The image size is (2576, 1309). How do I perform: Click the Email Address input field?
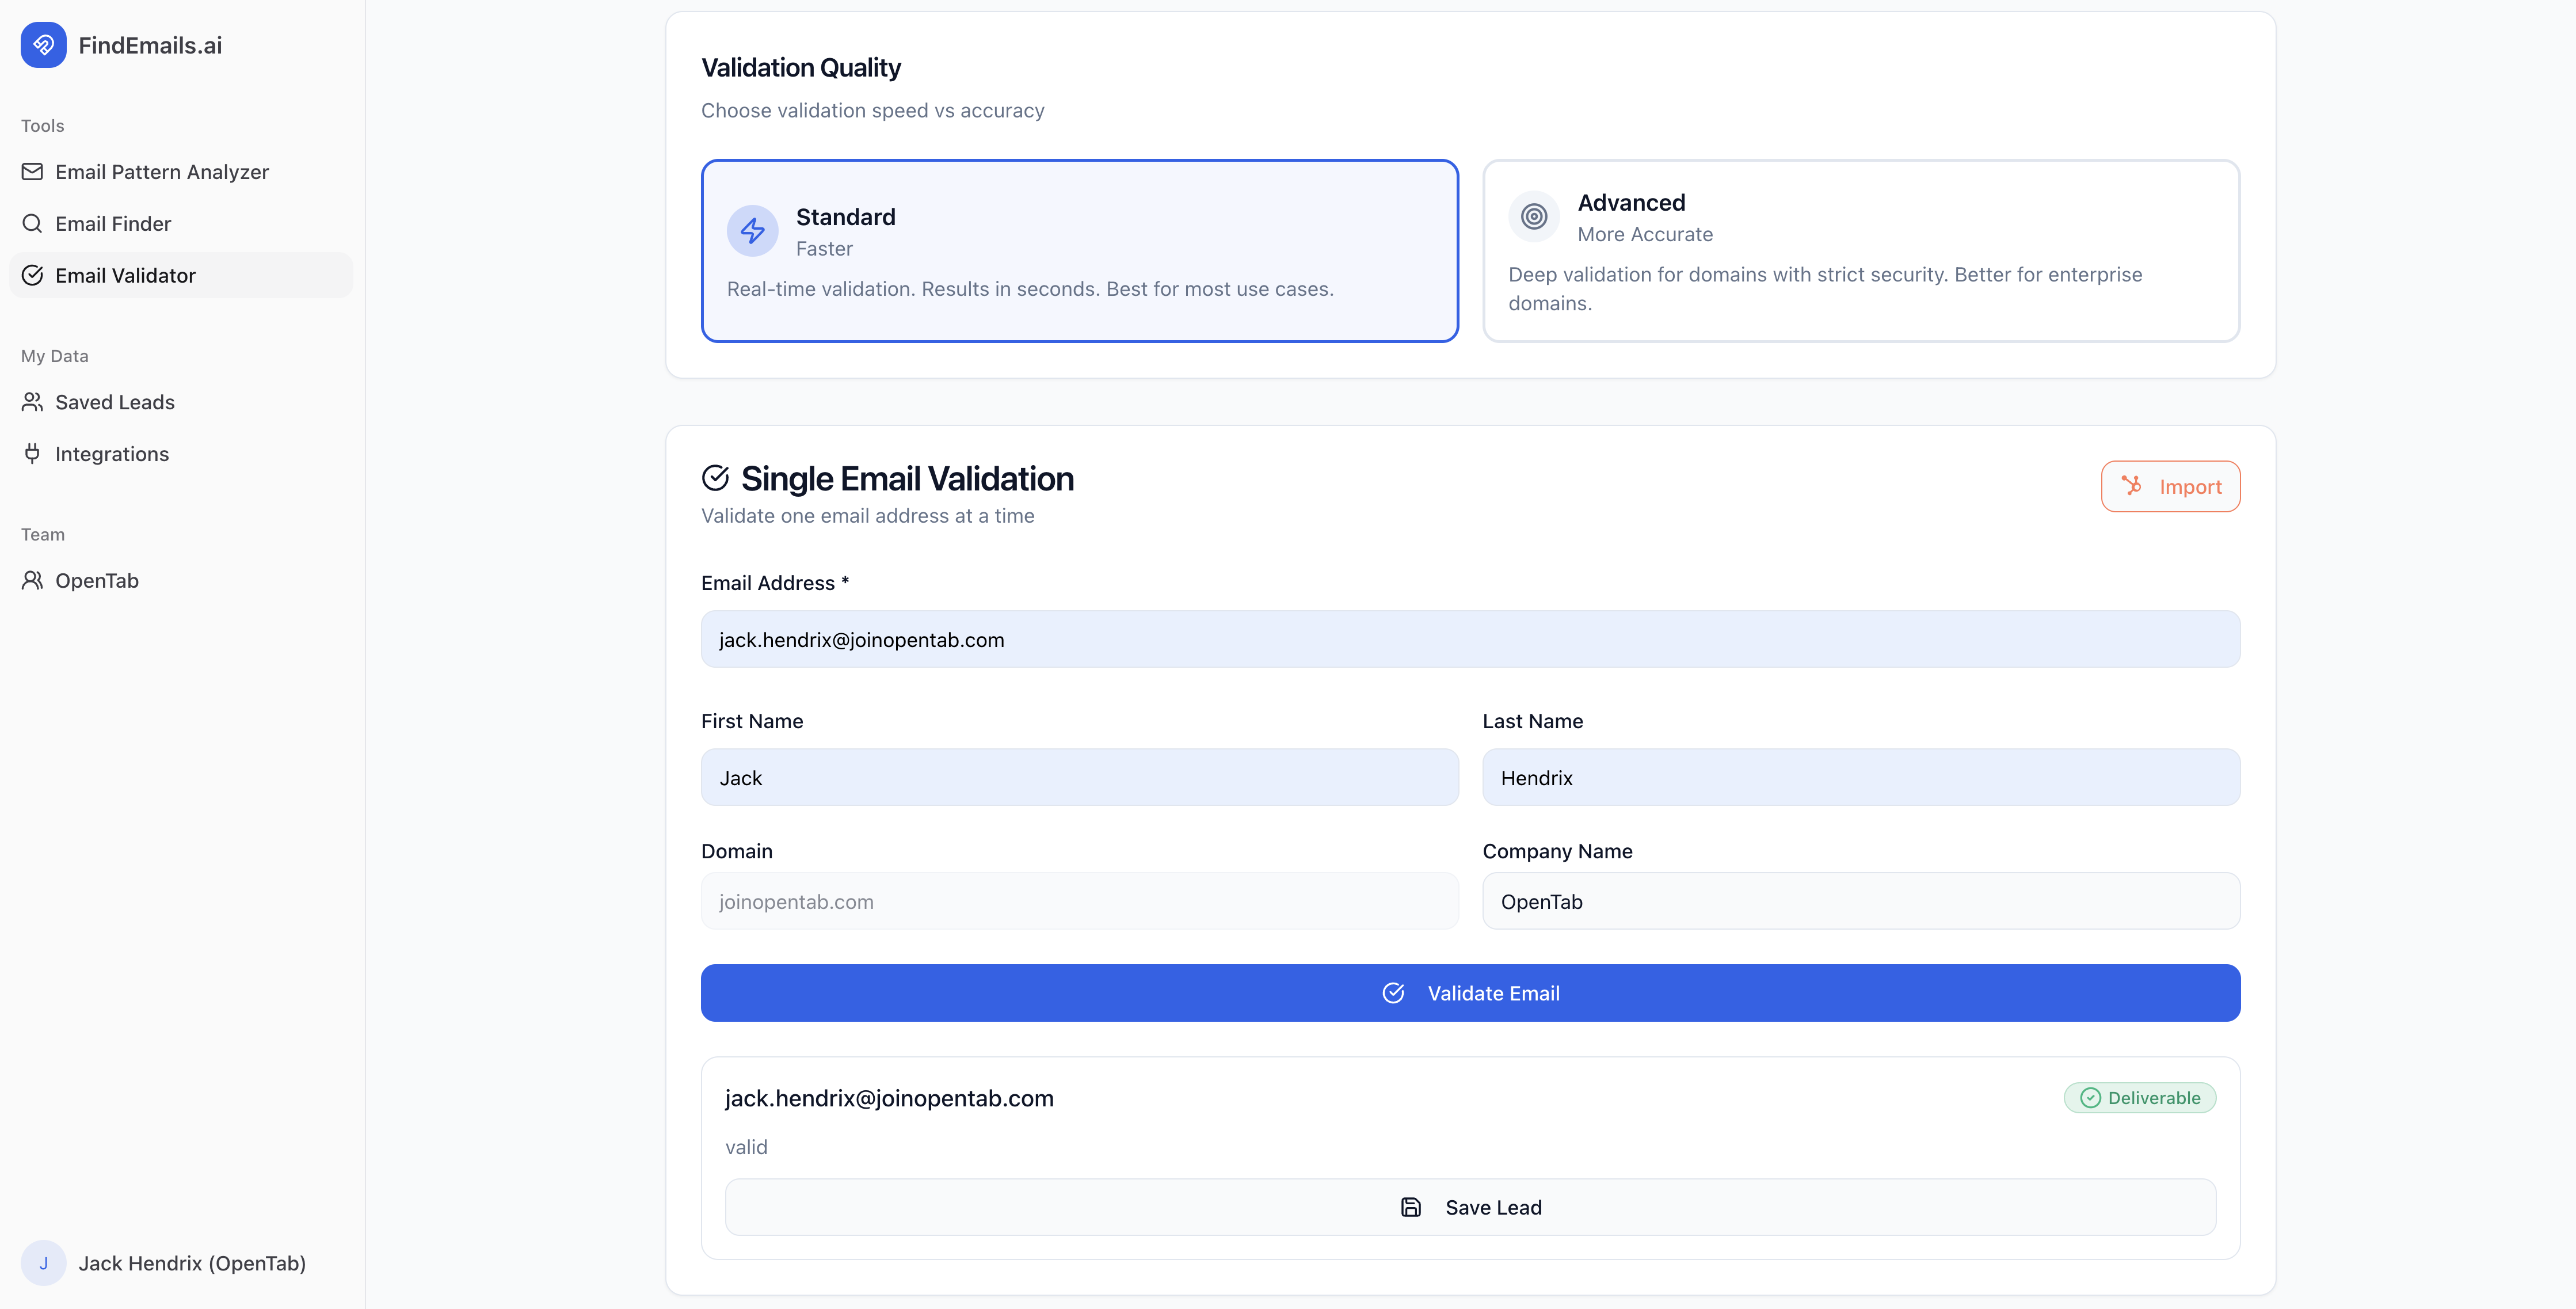click(1470, 640)
